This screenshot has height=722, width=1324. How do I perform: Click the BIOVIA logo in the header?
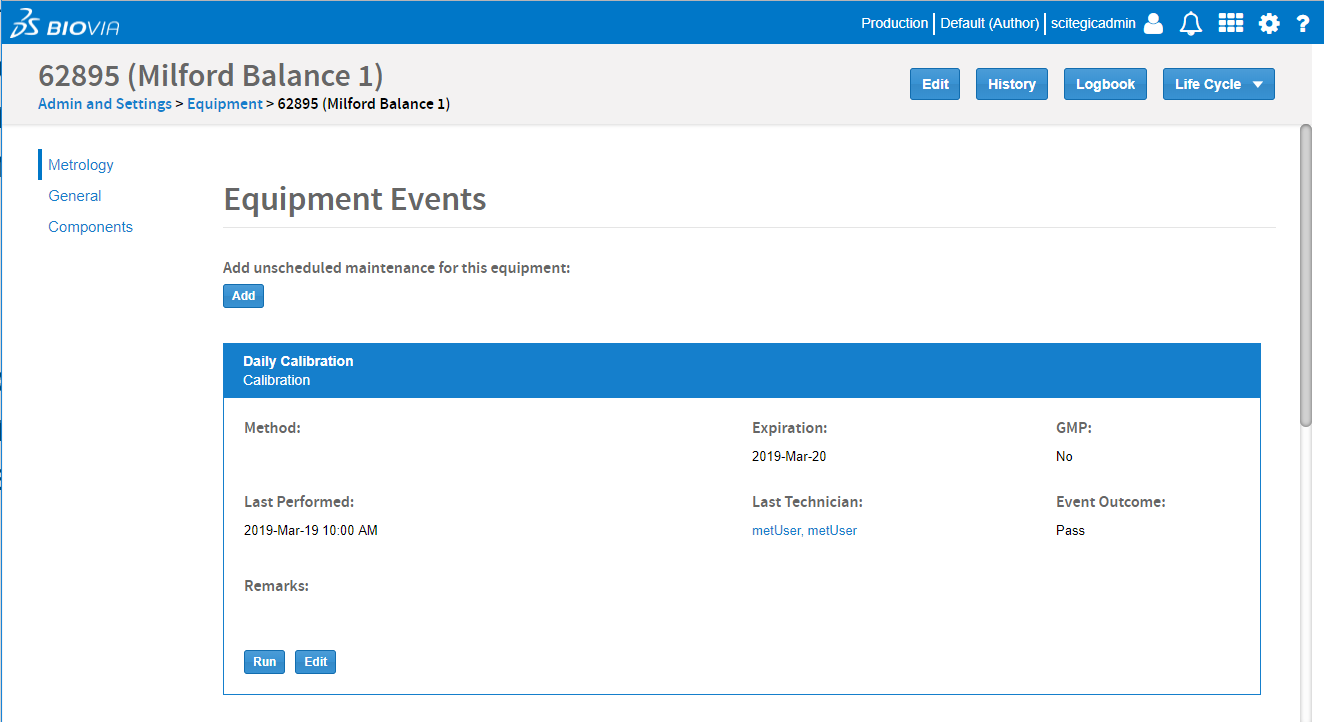(65, 24)
